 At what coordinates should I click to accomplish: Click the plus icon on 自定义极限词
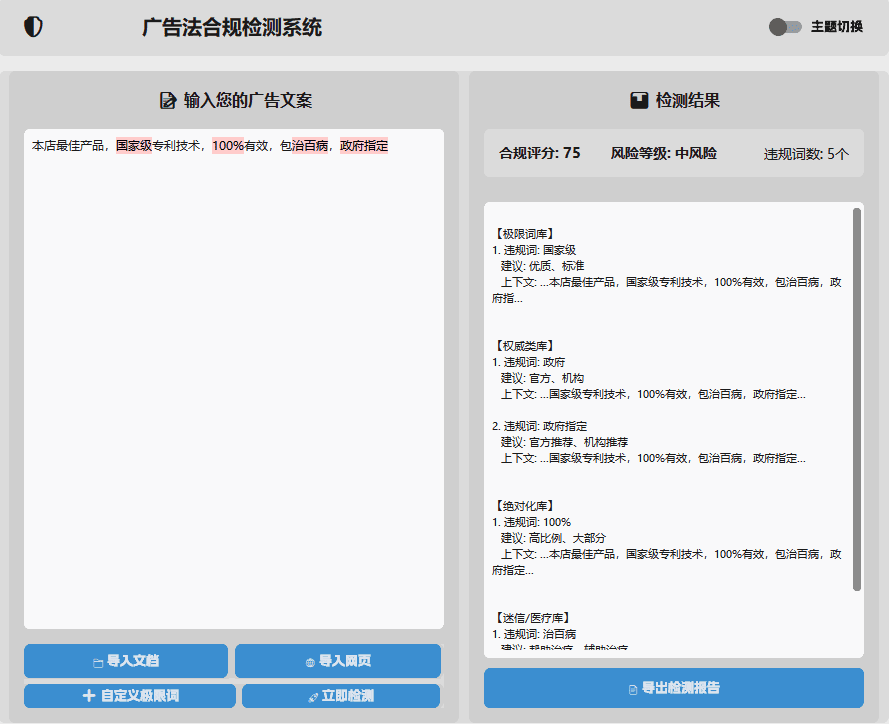(89, 696)
